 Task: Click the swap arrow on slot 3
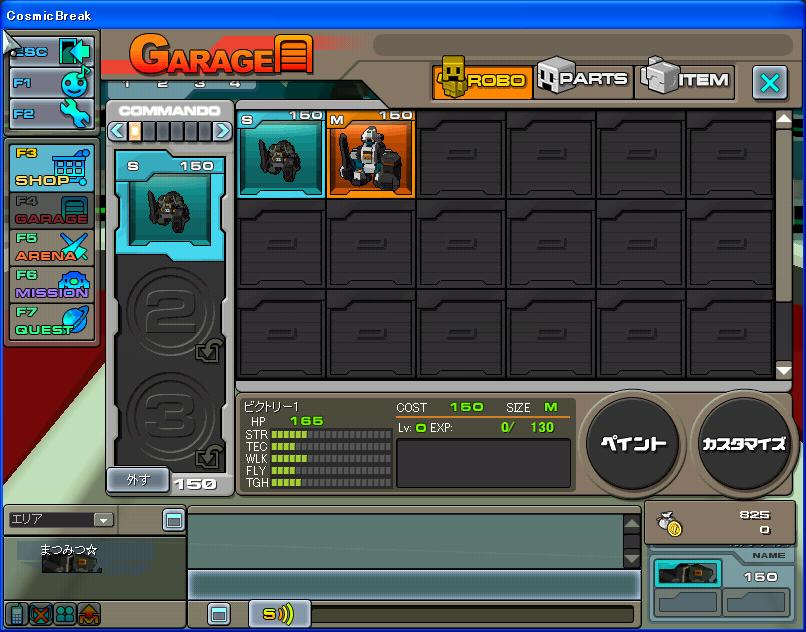(210, 456)
